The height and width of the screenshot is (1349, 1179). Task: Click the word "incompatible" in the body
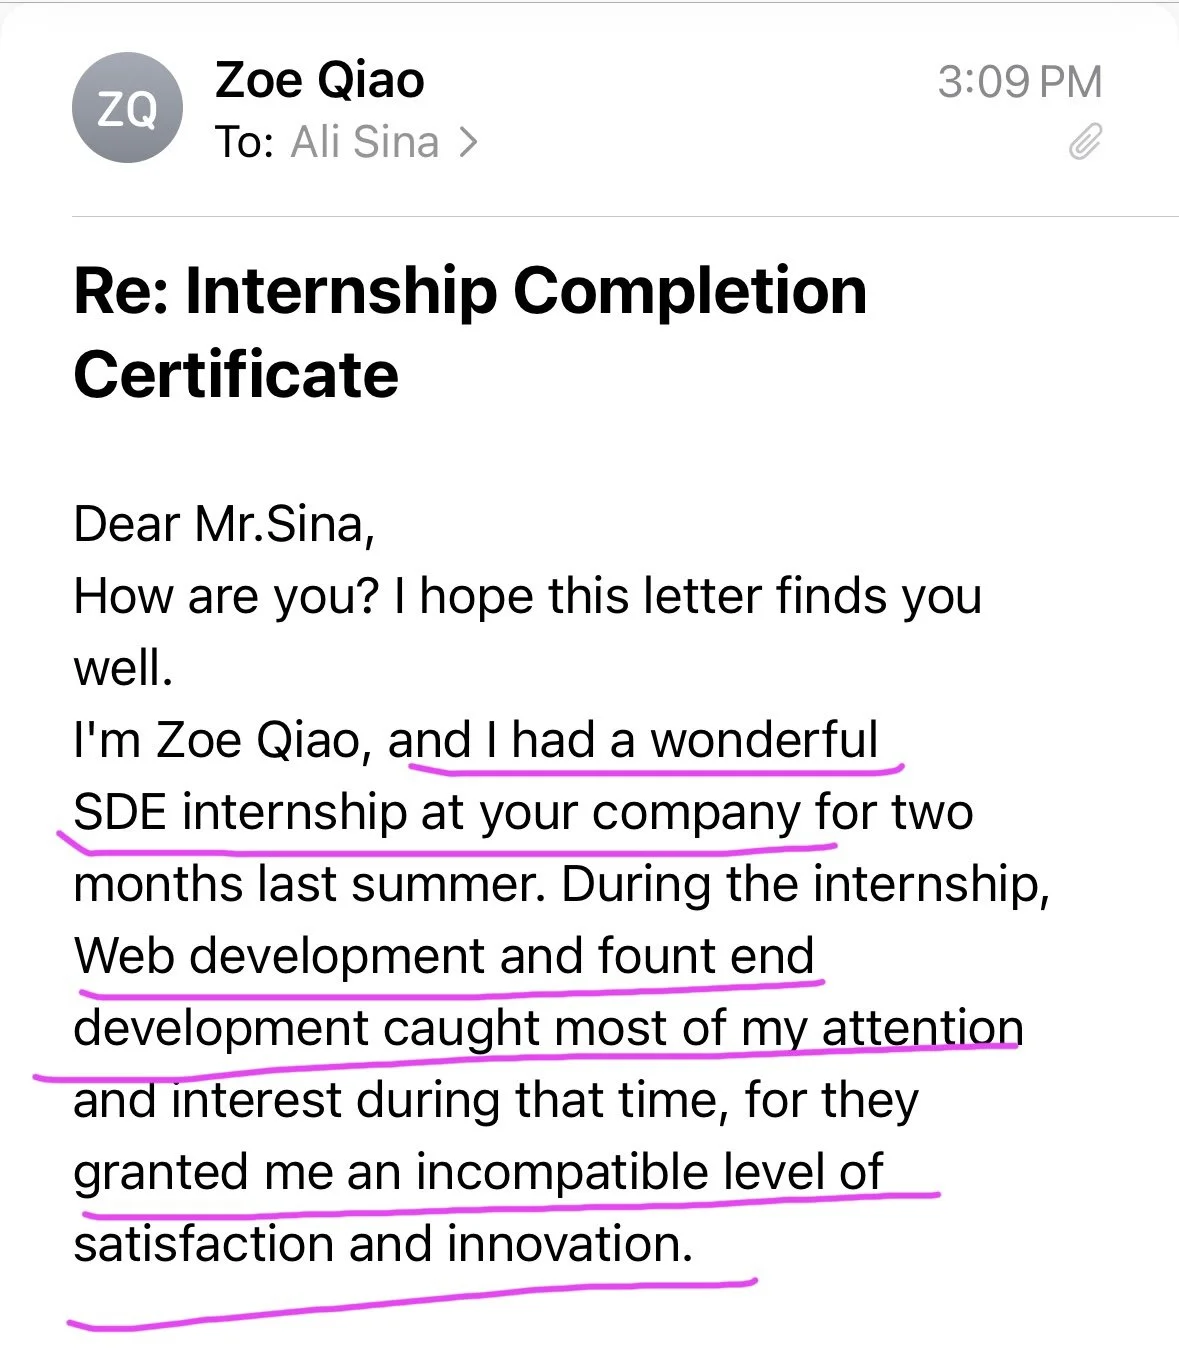[x=562, y=1172]
